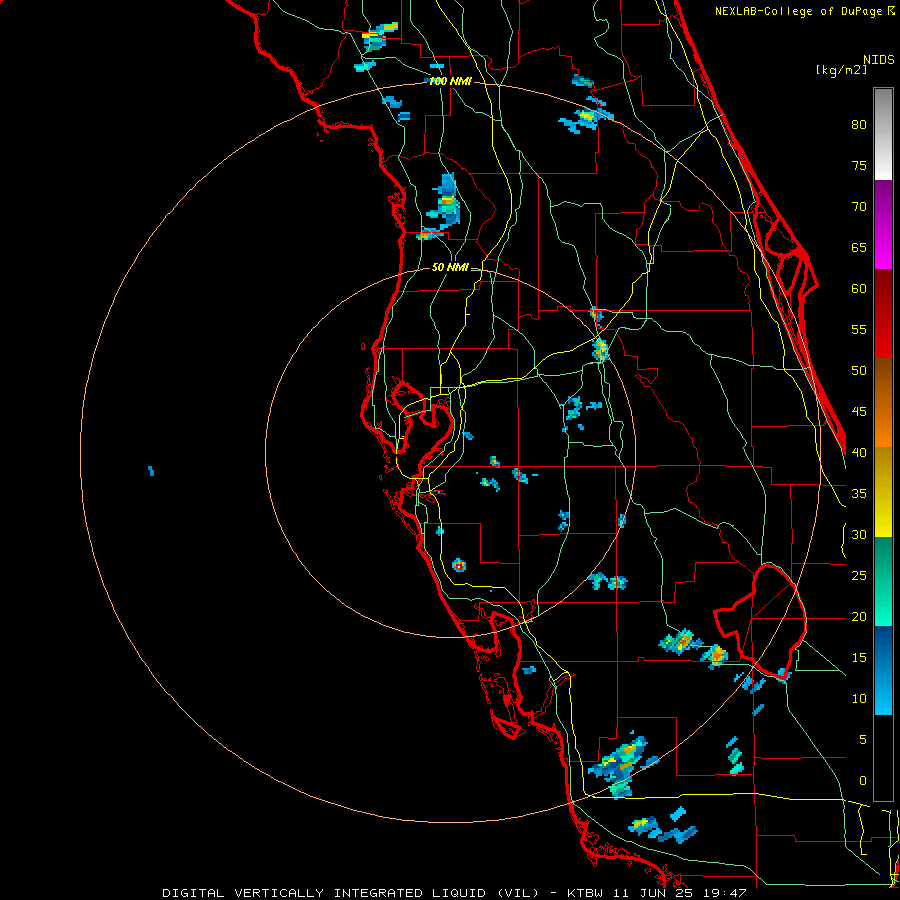
Task: Click the 25 scale value
Action: [859, 575]
